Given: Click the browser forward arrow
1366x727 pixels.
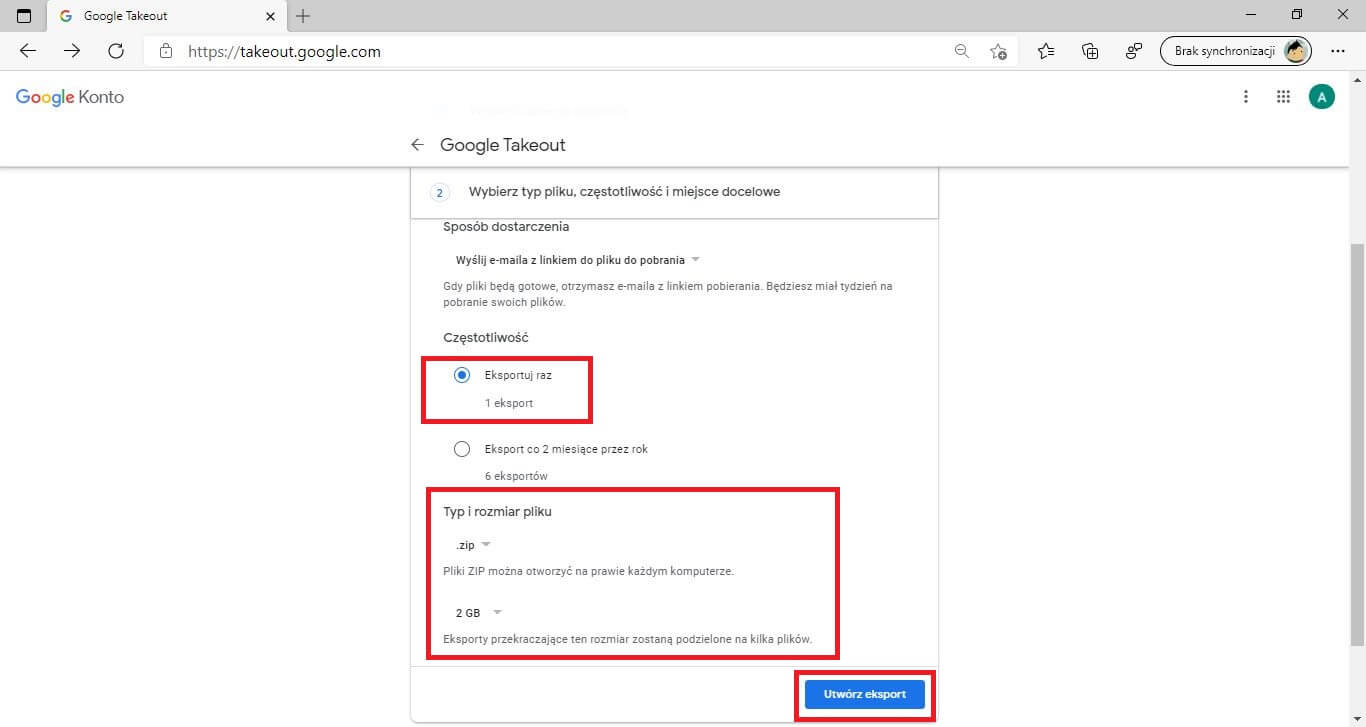Looking at the screenshot, I should click(x=72, y=51).
